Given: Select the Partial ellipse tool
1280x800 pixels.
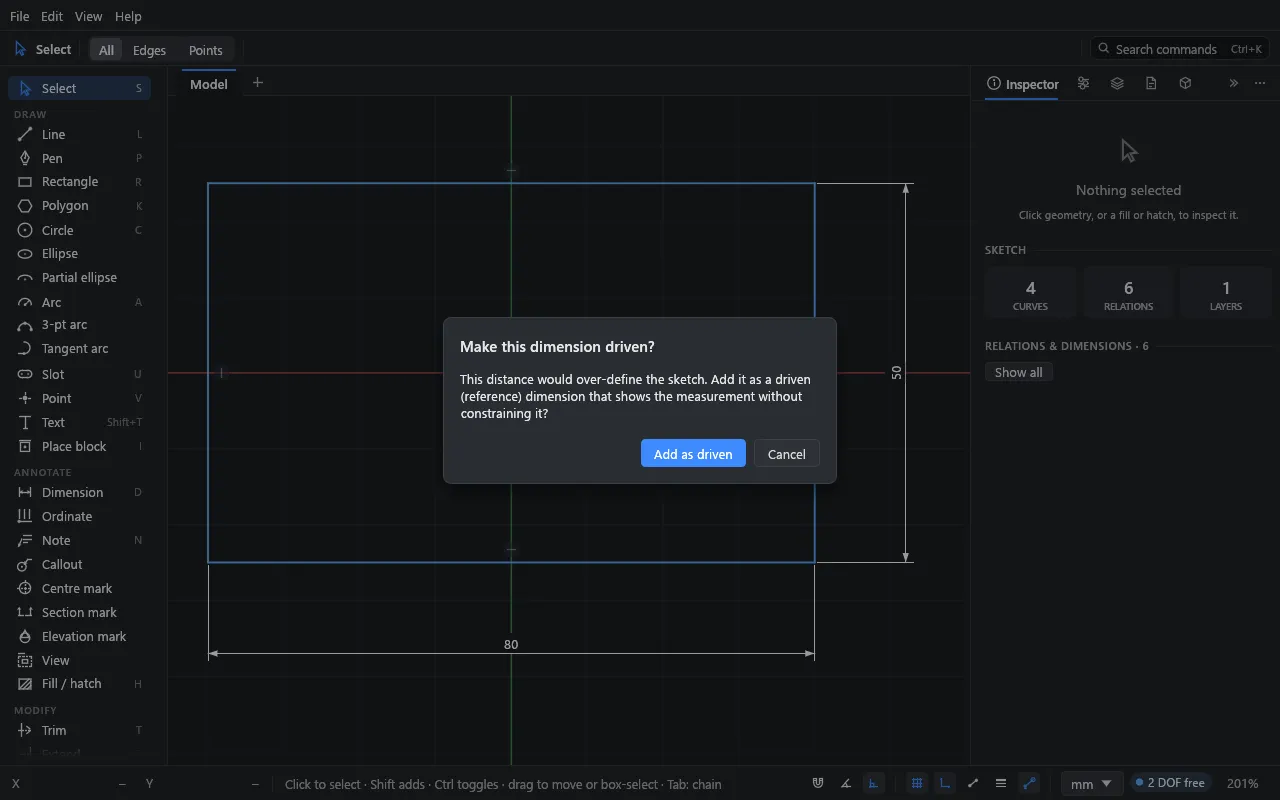Looking at the screenshot, I should pyautogui.click(x=79, y=278).
